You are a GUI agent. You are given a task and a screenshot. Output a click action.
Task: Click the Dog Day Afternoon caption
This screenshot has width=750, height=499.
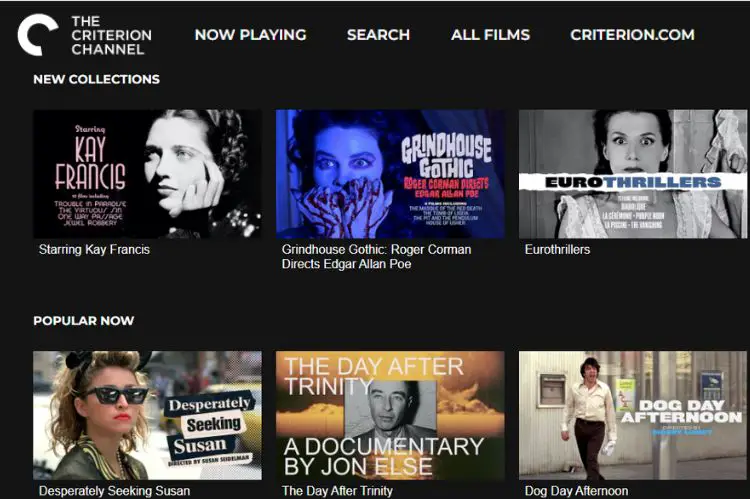coord(576,491)
